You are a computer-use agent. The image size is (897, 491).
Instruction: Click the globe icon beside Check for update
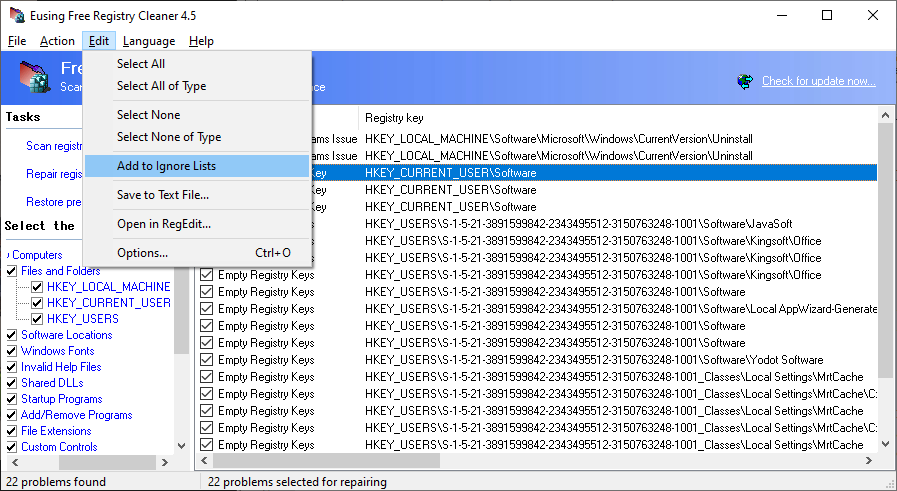745,81
